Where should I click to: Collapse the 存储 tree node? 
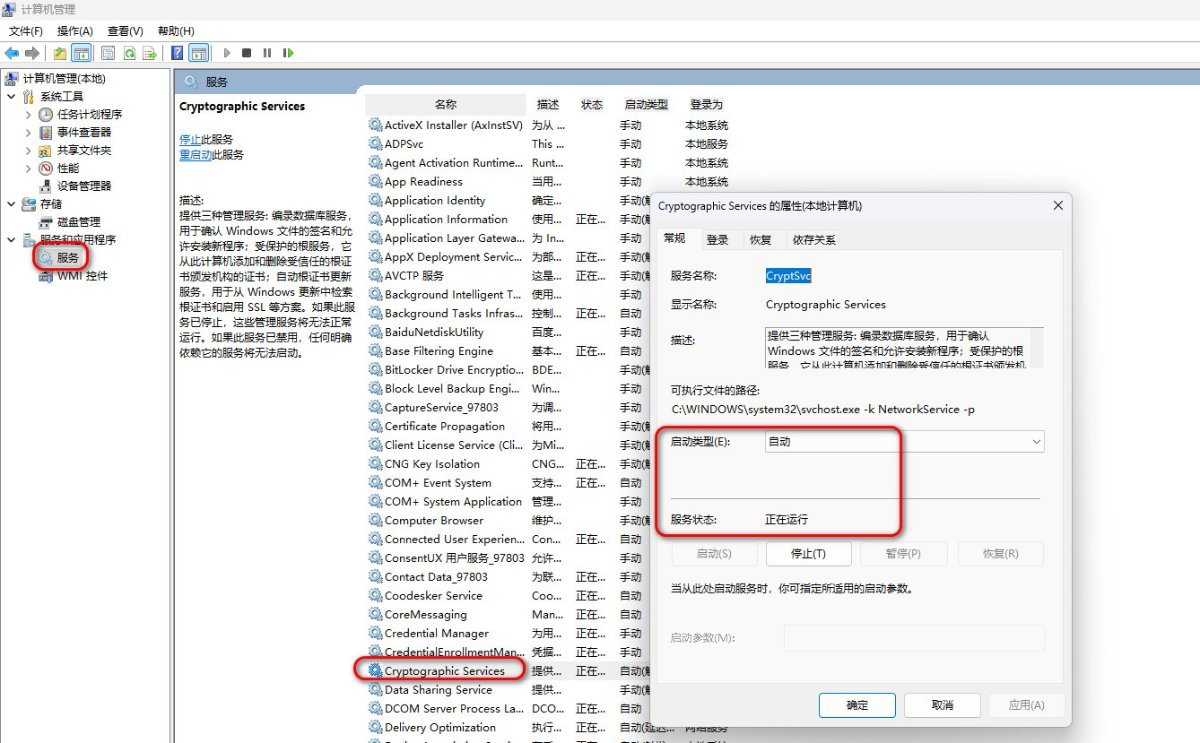click(x=11, y=204)
